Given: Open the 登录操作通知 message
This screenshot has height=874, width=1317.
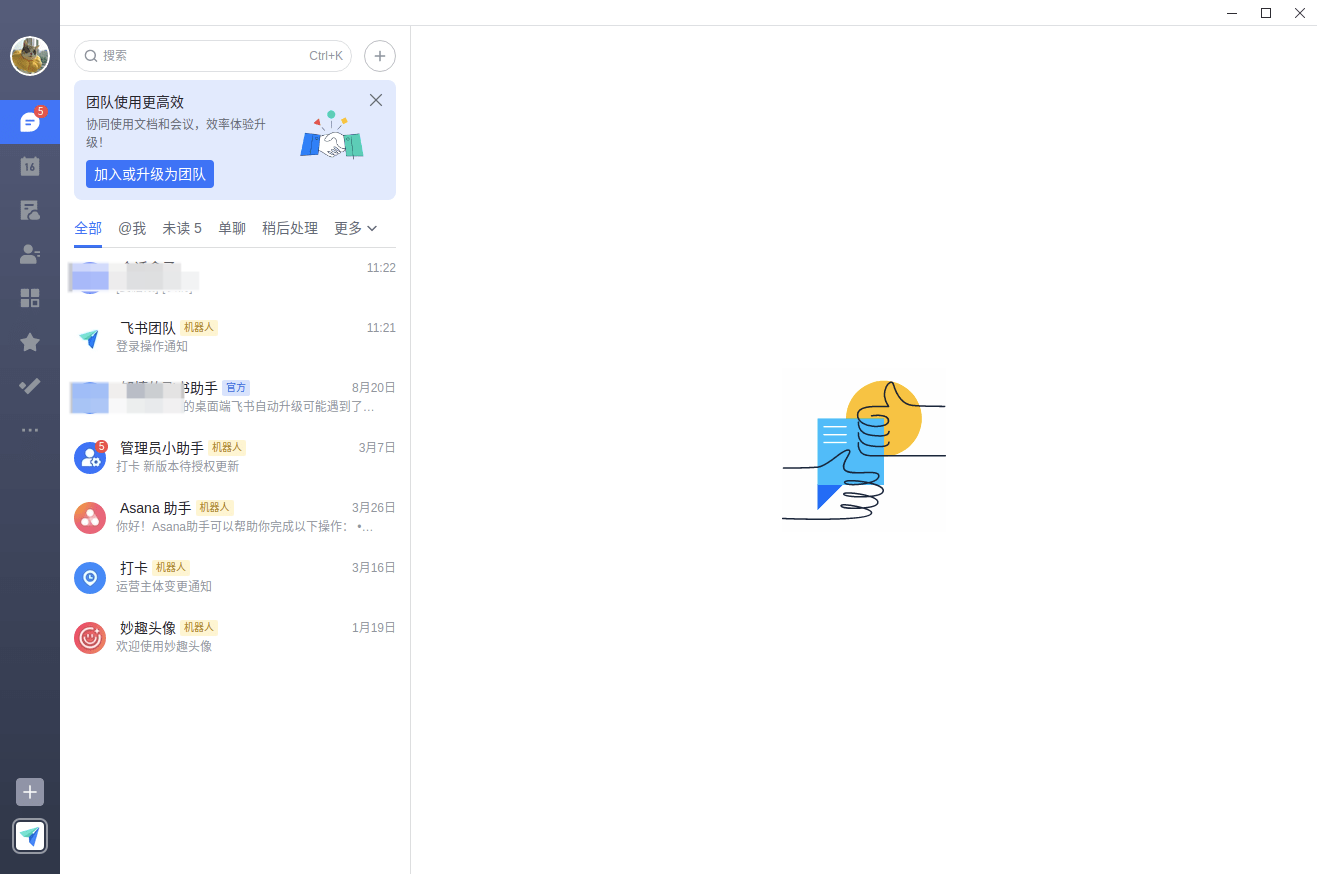Looking at the screenshot, I should [x=152, y=347].
